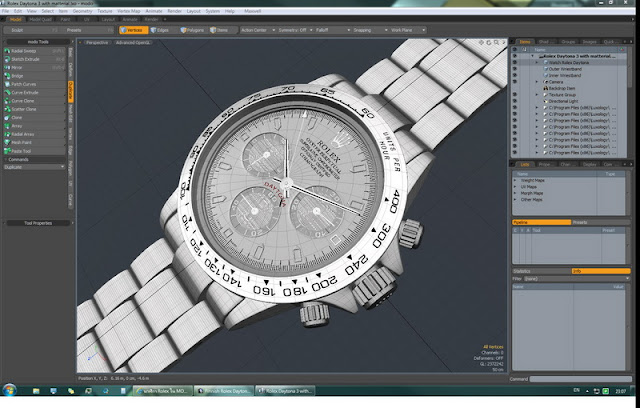Pick the Curve Clone tool
This screenshot has width=640, height=408.
point(35,101)
